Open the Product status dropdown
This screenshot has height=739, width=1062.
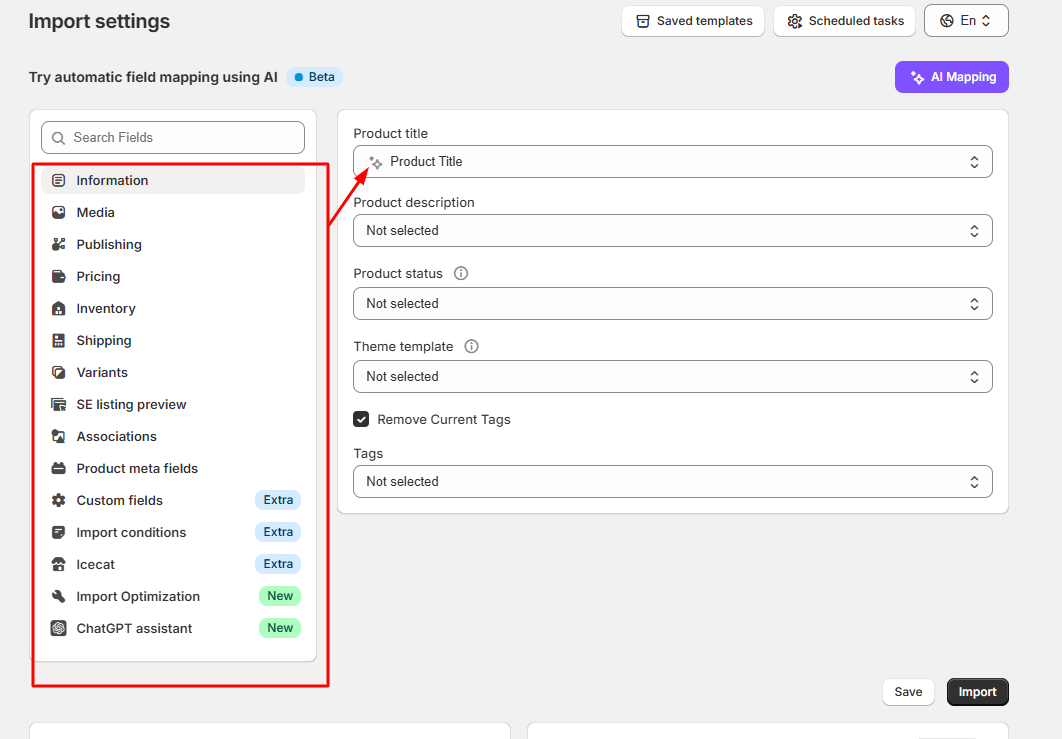673,304
